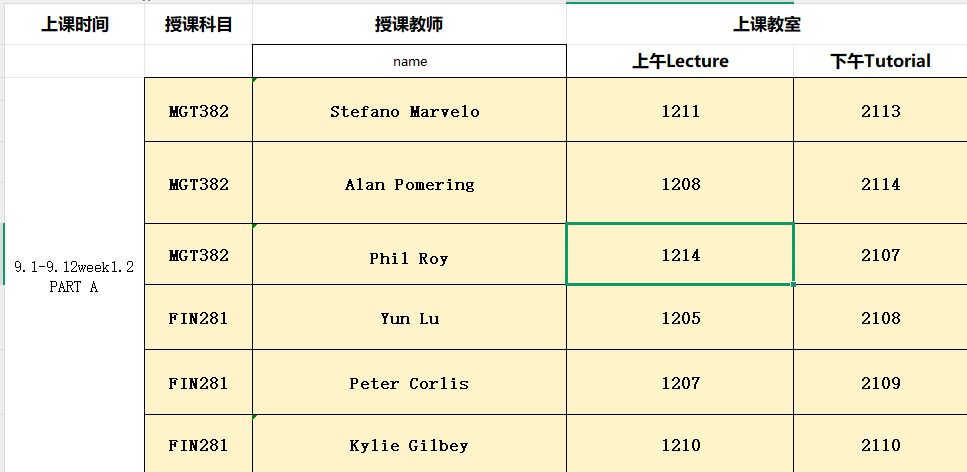
Task: Select the 授课教师 header cell
Action: click(409, 25)
